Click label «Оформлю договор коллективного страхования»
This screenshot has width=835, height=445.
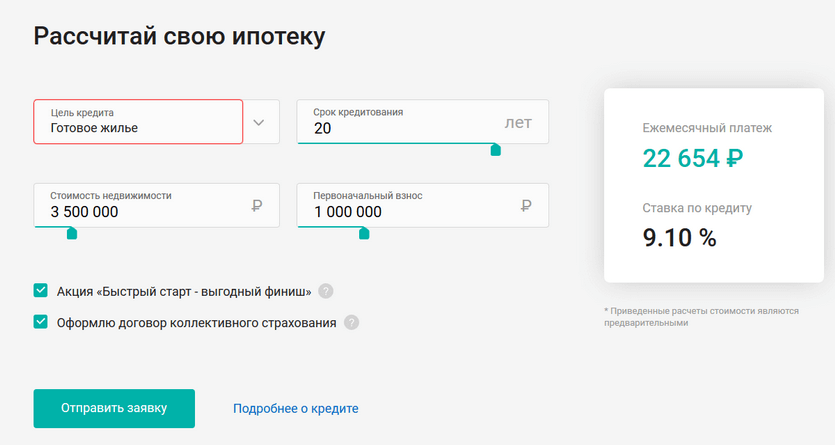pyautogui.click(x=197, y=323)
